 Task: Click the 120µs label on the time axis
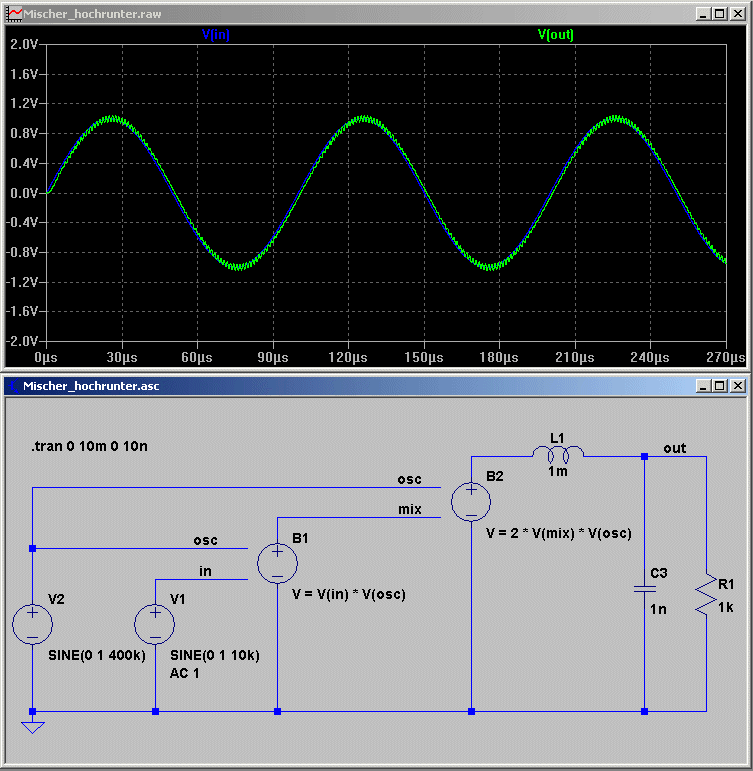[x=348, y=357]
